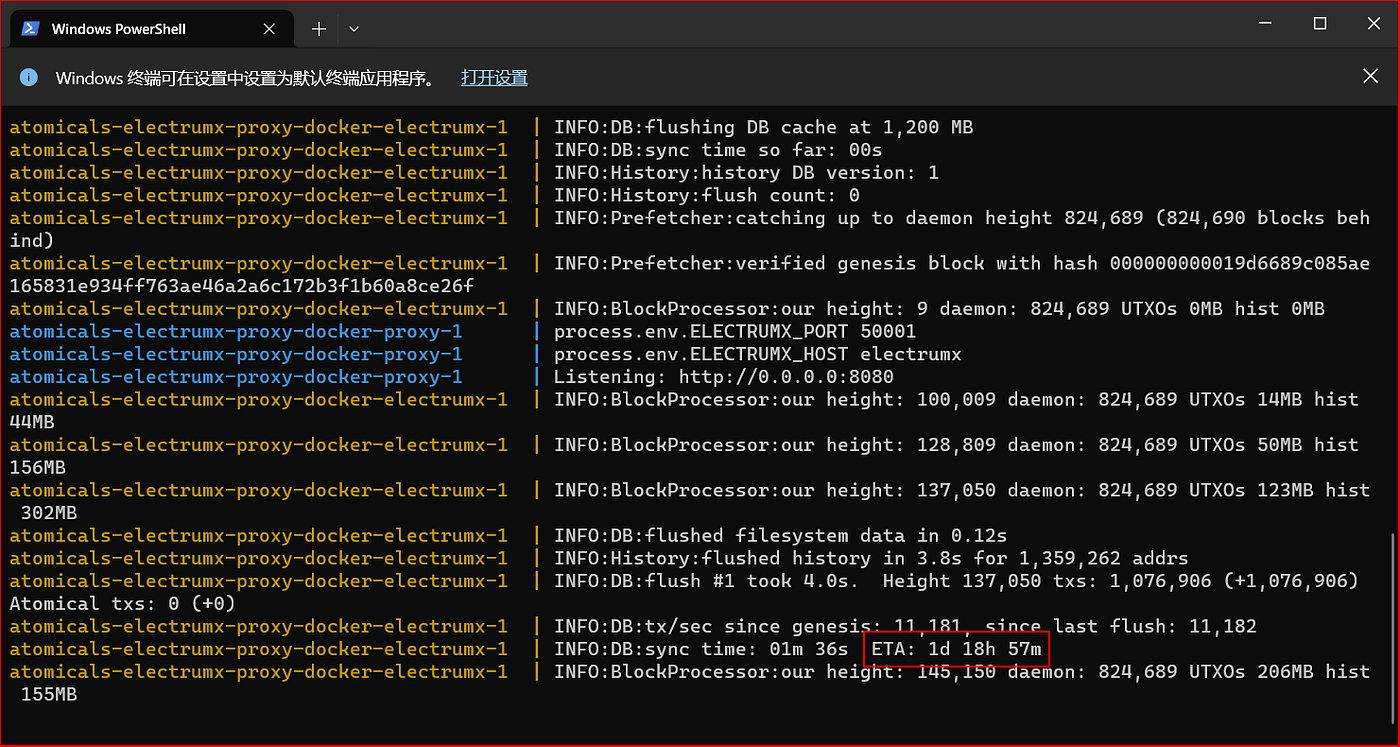
Task: Click the text "ETA: 1d 18h 57m"
Action: point(956,649)
